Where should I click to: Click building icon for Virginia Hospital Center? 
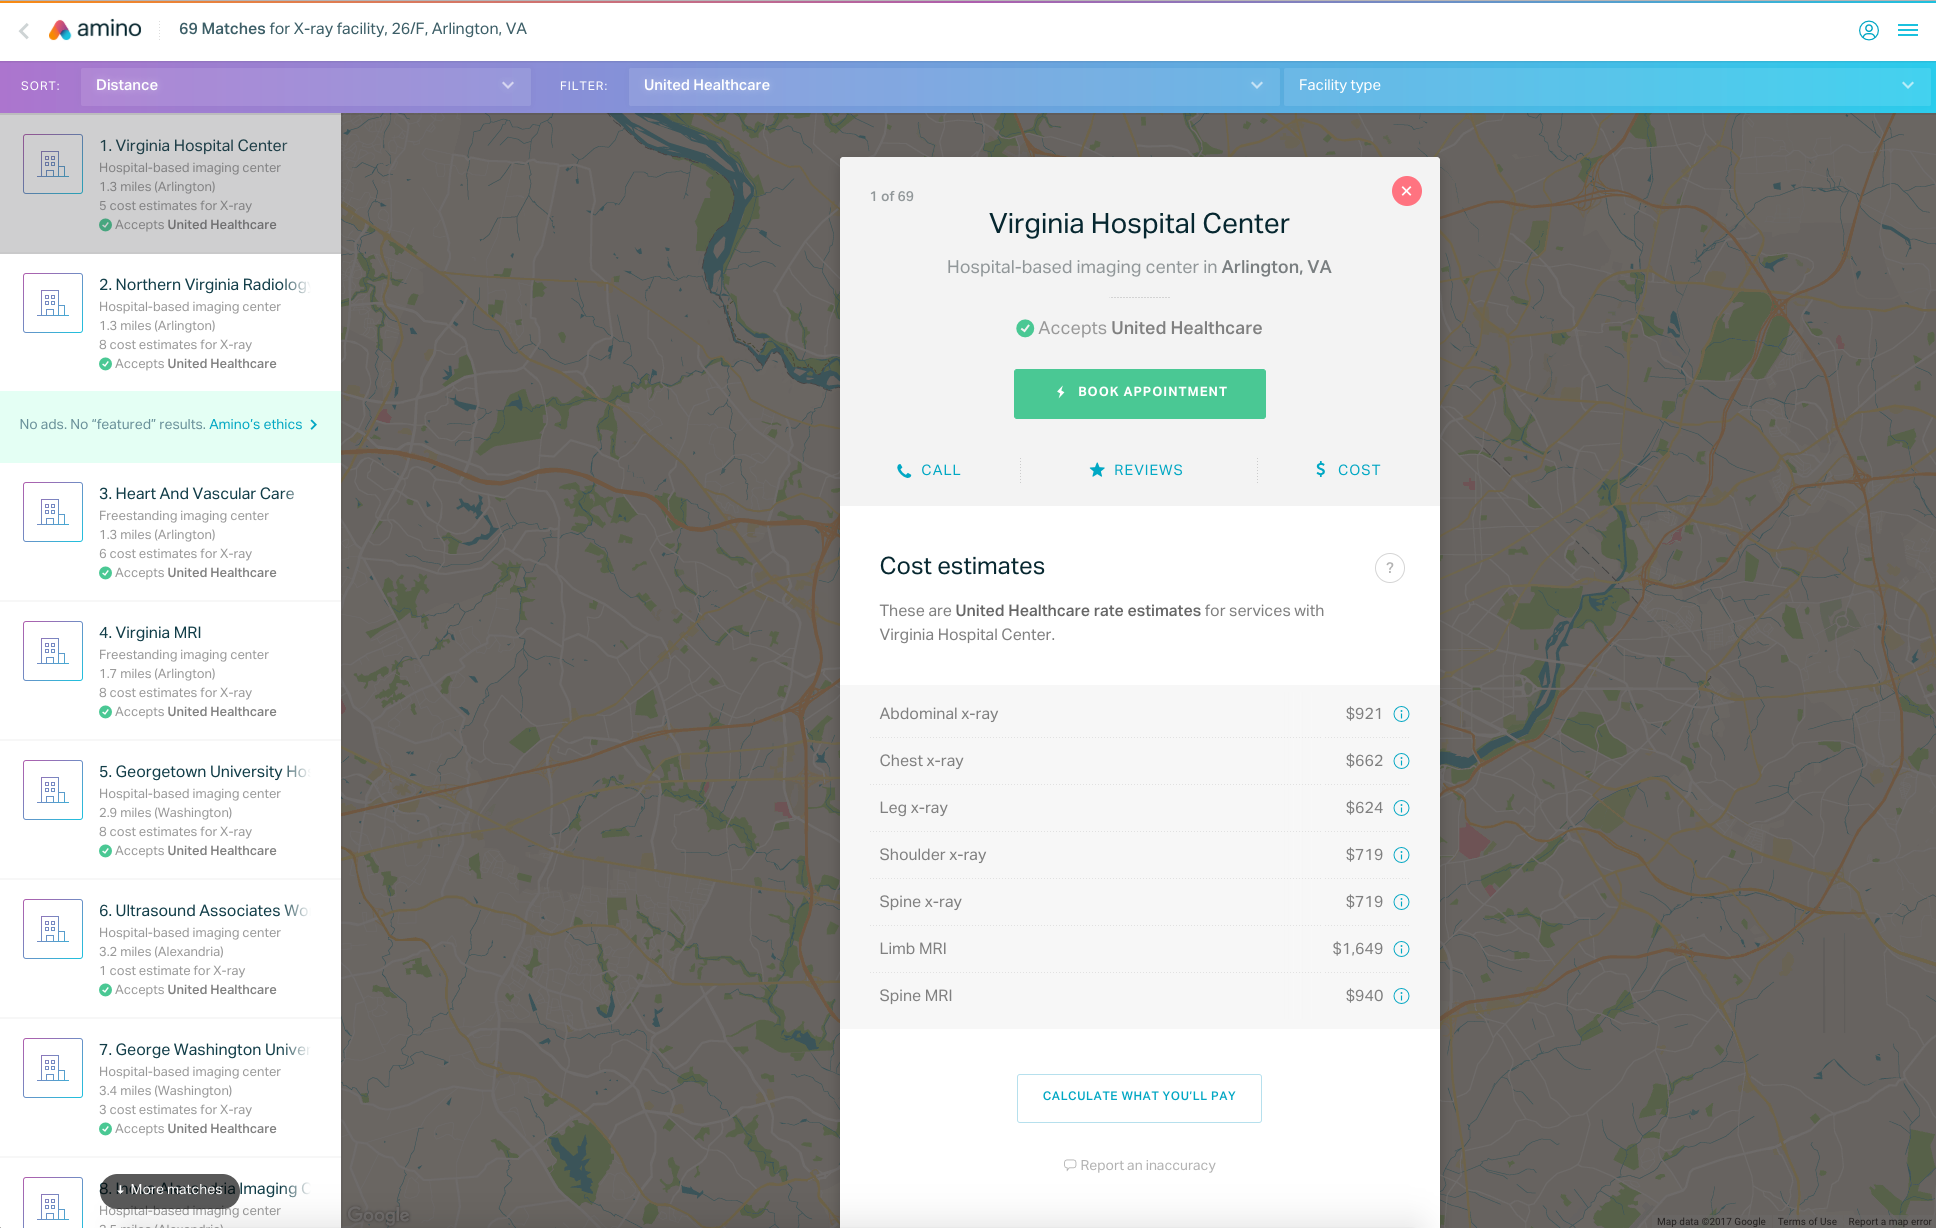(53, 164)
